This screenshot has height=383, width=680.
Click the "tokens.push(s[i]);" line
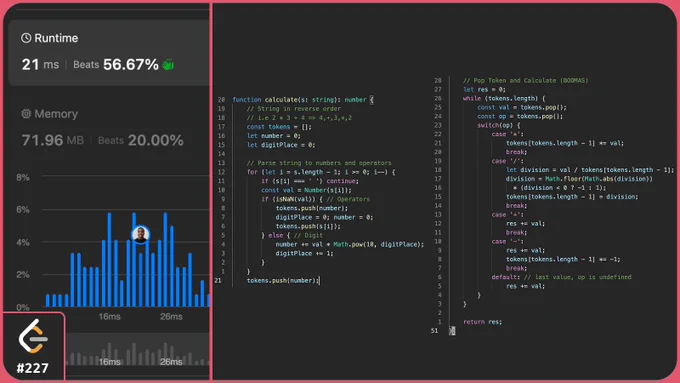click(x=308, y=226)
